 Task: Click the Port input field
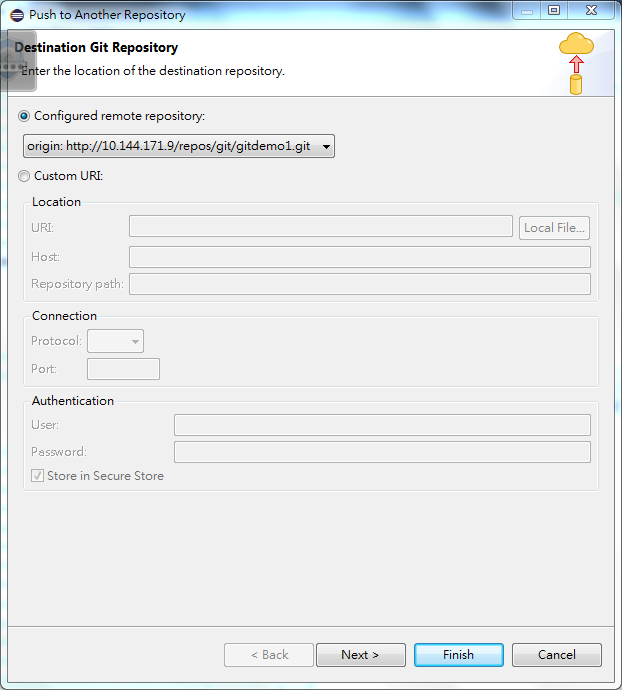click(x=123, y=369)
